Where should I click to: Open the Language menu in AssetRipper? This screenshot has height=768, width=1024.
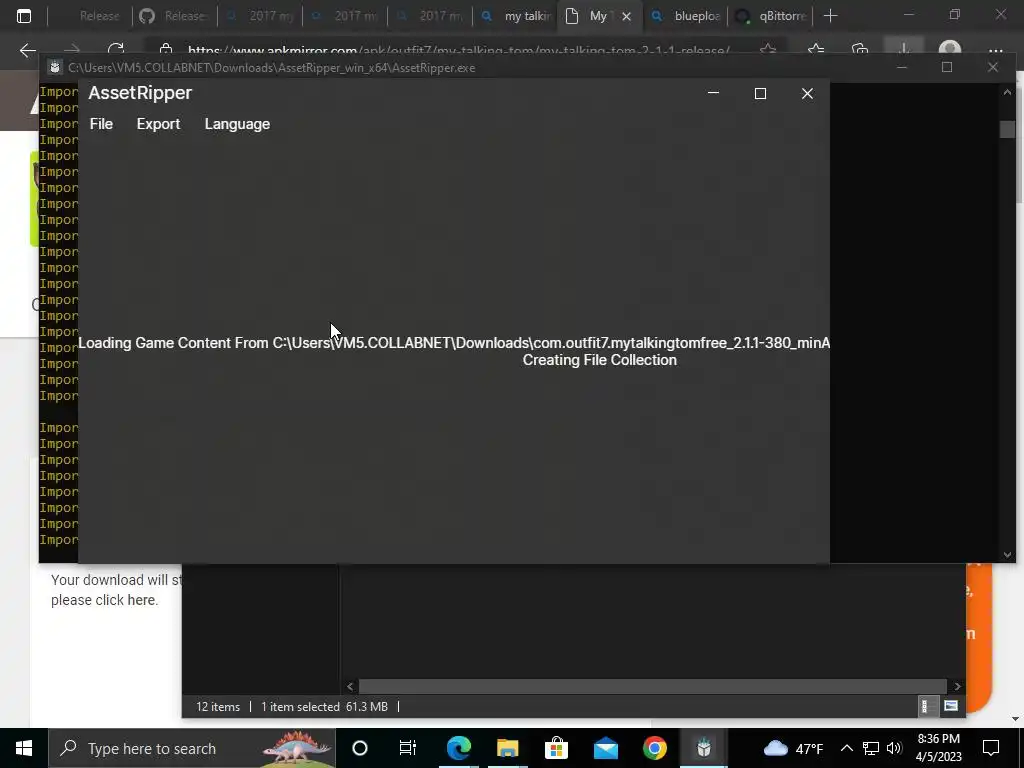click(237, 124)
